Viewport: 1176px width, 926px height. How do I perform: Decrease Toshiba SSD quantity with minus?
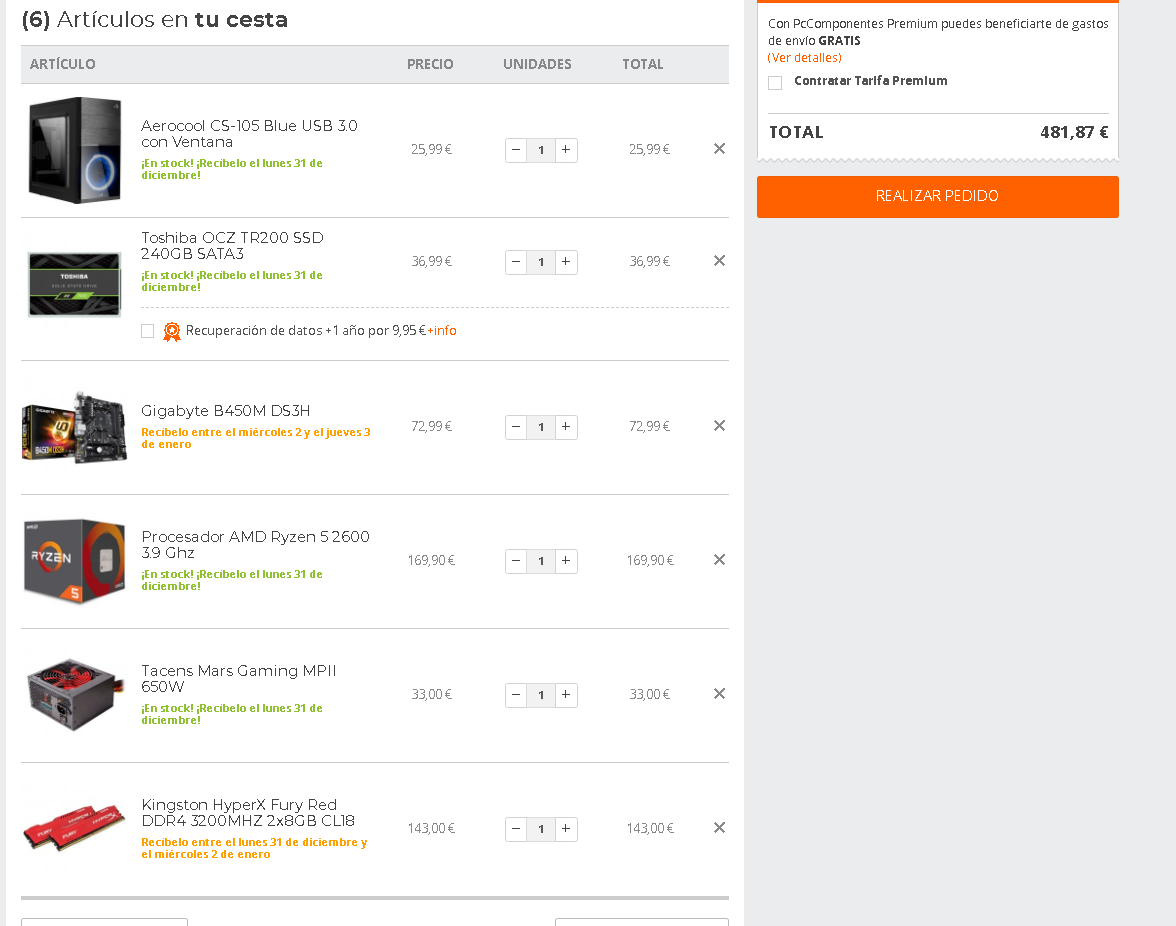pyautogui.click(x=516, y=262)
